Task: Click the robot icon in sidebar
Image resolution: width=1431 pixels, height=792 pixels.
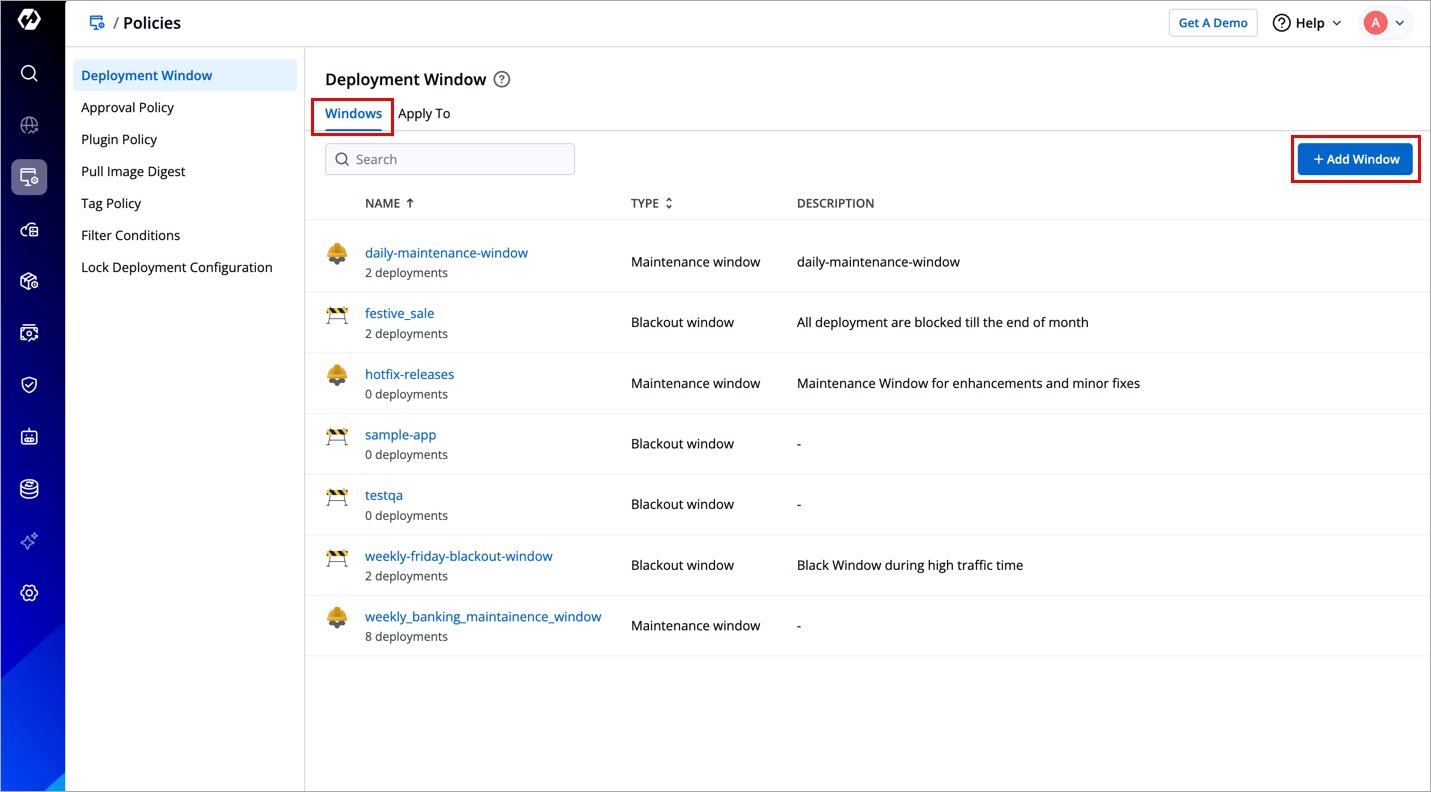Action: click(29, 437)
